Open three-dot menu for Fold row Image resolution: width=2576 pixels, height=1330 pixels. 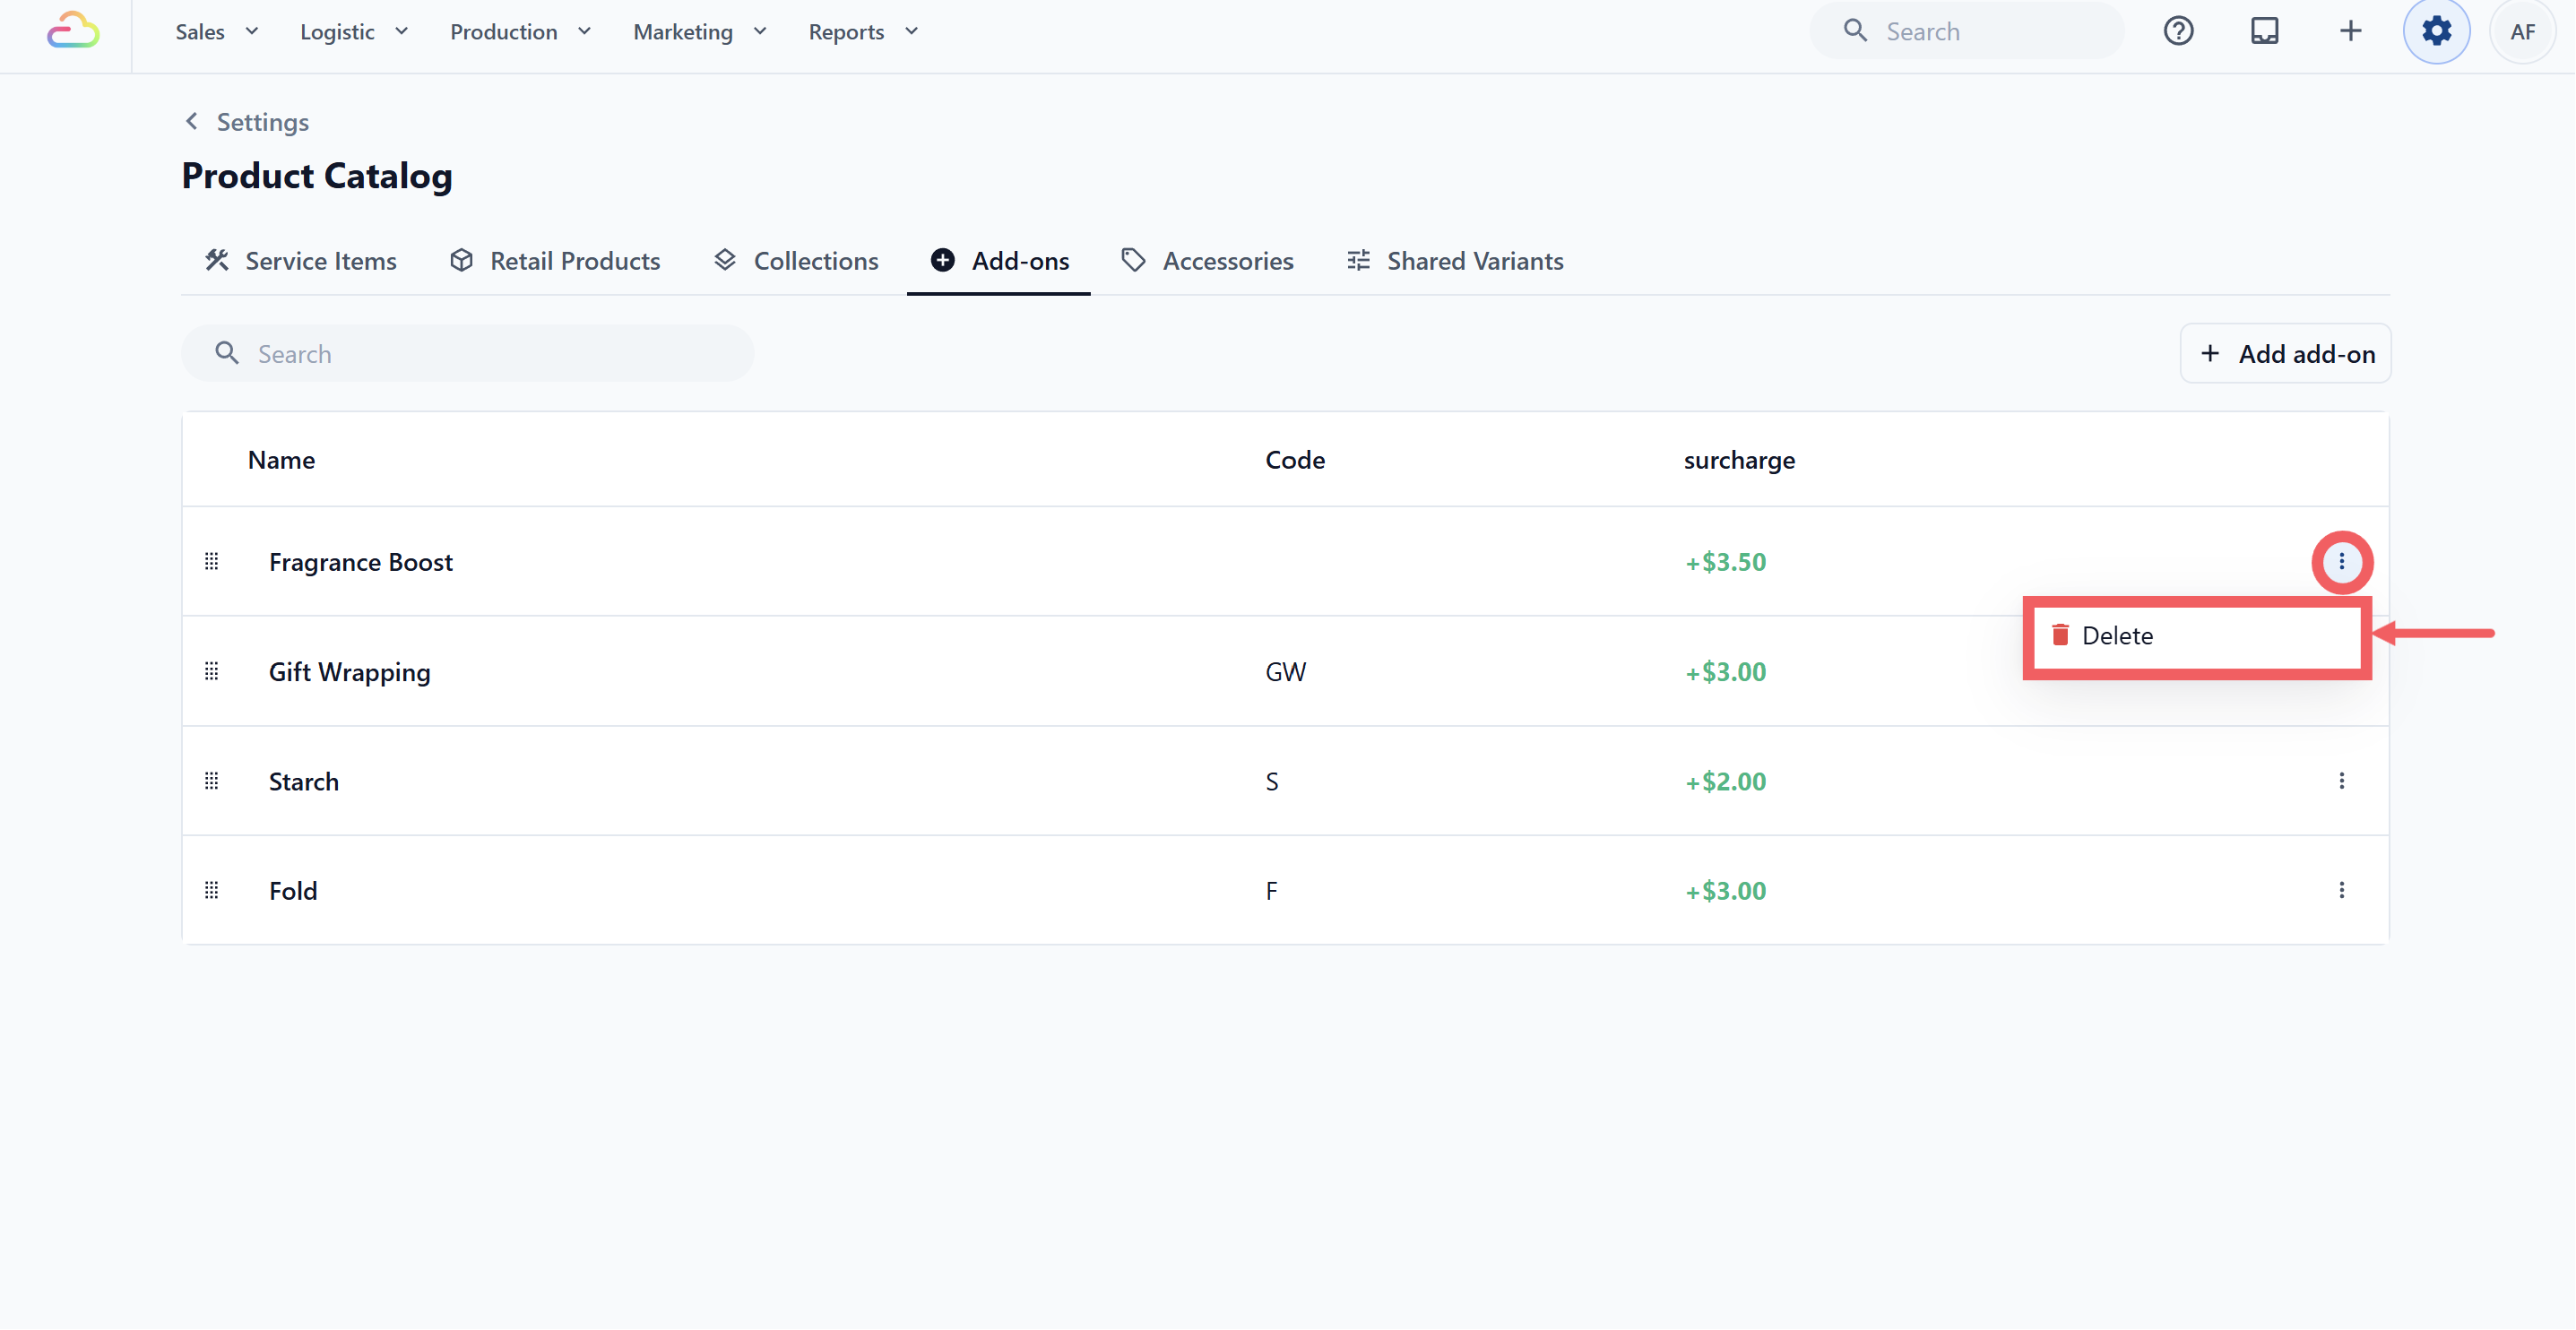click(x=2341, y=890)
